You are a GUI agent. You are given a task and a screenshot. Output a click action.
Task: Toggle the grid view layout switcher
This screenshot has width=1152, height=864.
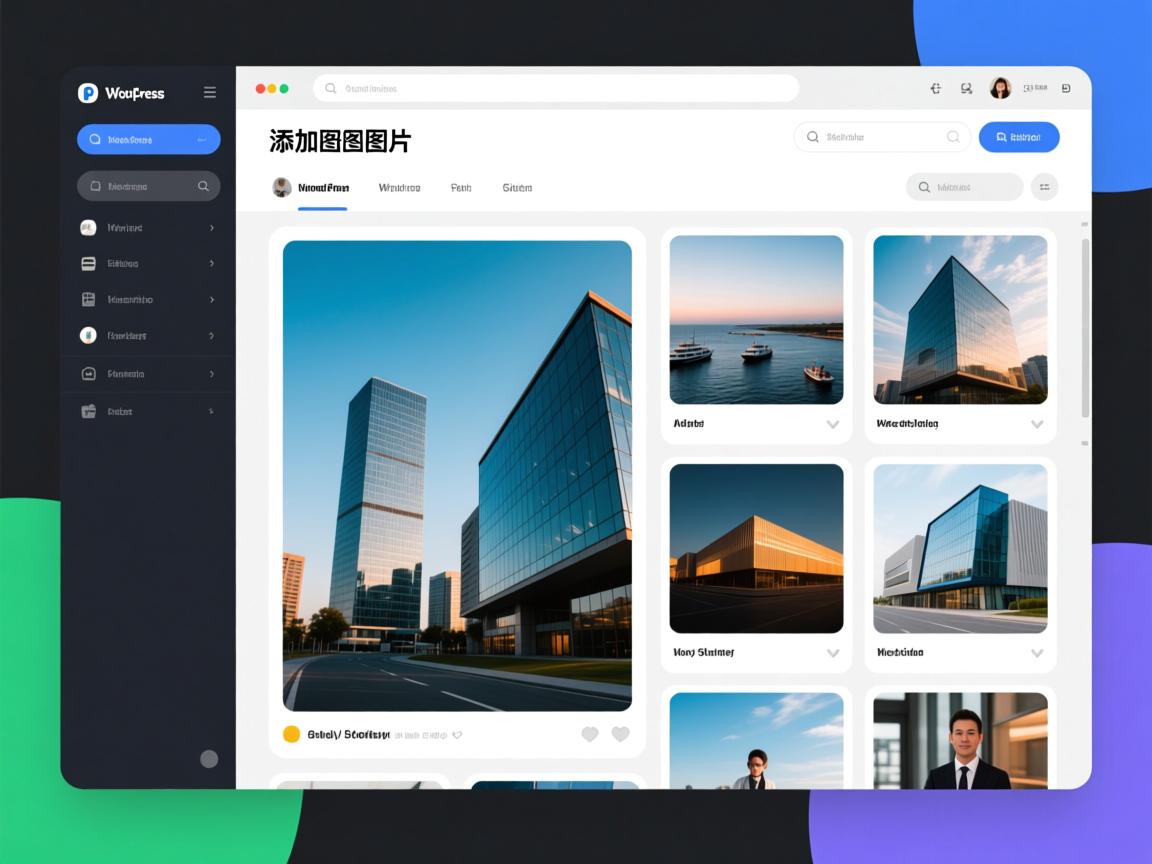coord(1044,187)
